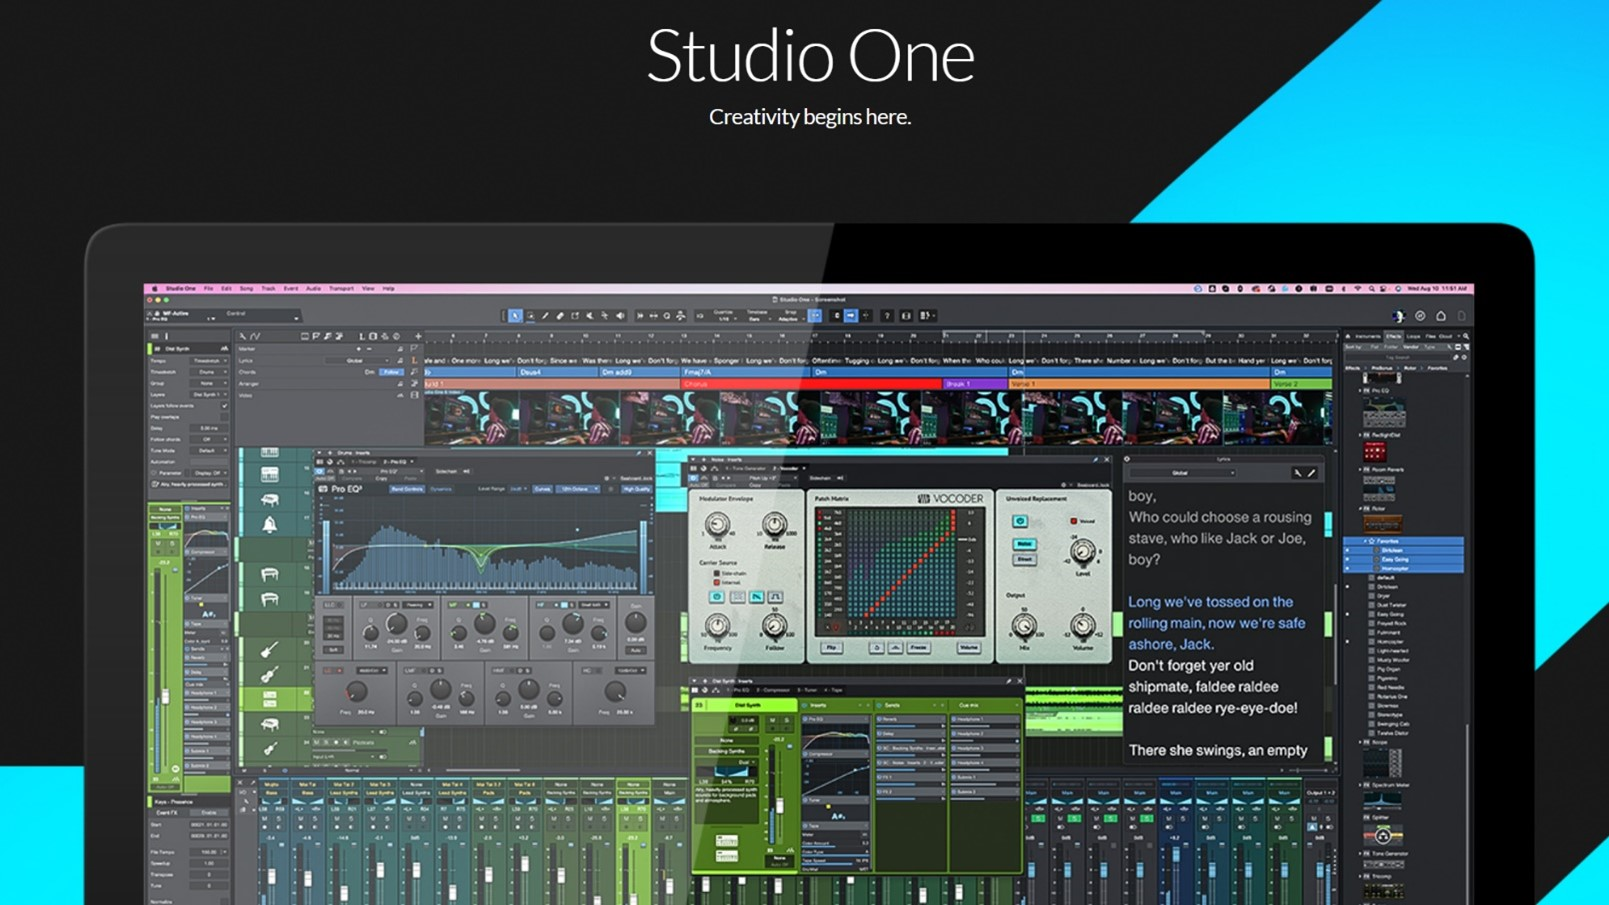Select the Listen speaker tool
The width and height of the screenshot is (1609, 905).
tap(620, 315)
